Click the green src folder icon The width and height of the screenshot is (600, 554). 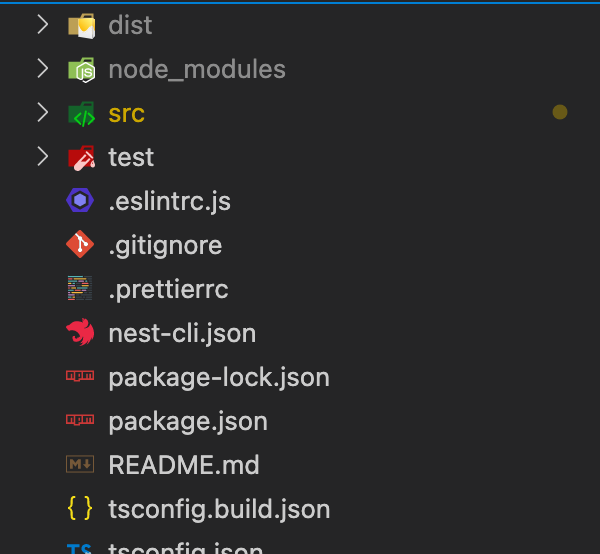pos(82,114)
